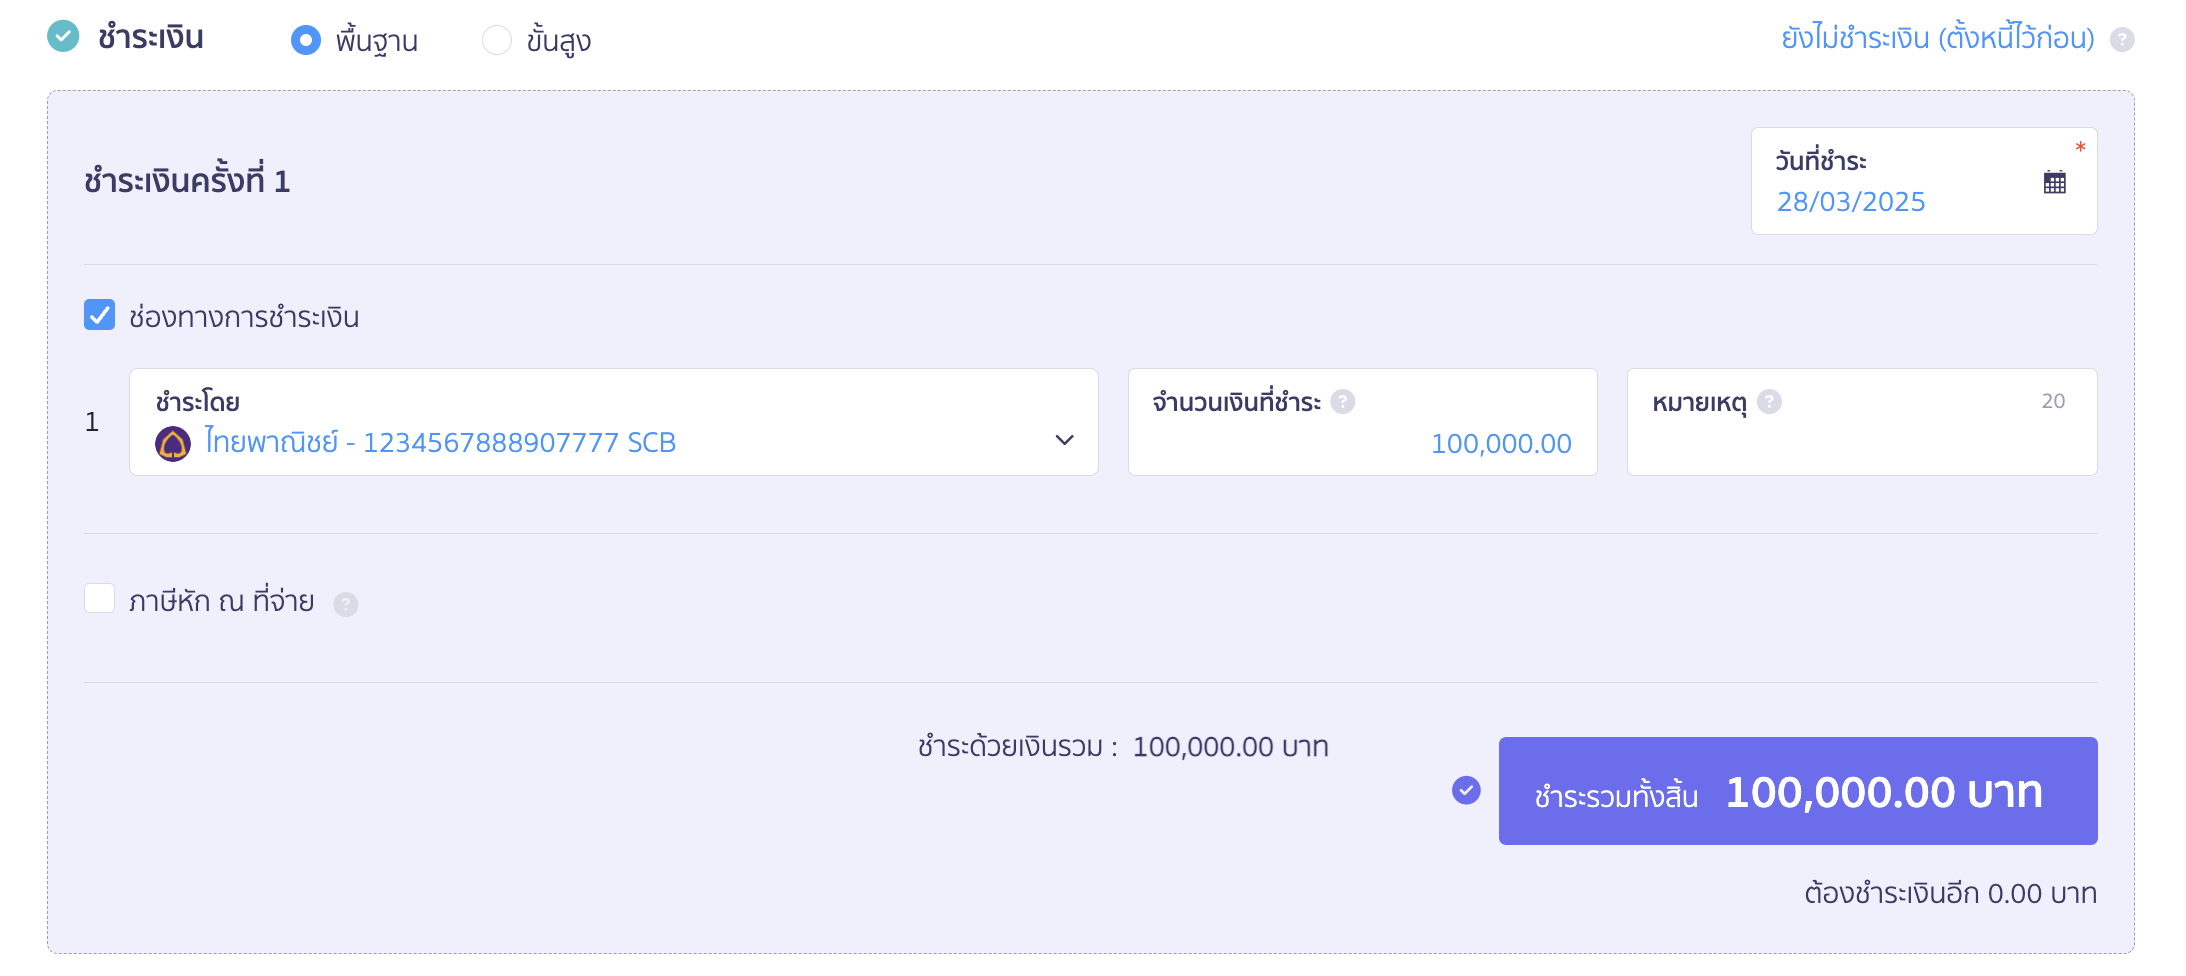
Task: Open the วันที่ชำระ date picker field
Action: click(x=1900, y=182)
